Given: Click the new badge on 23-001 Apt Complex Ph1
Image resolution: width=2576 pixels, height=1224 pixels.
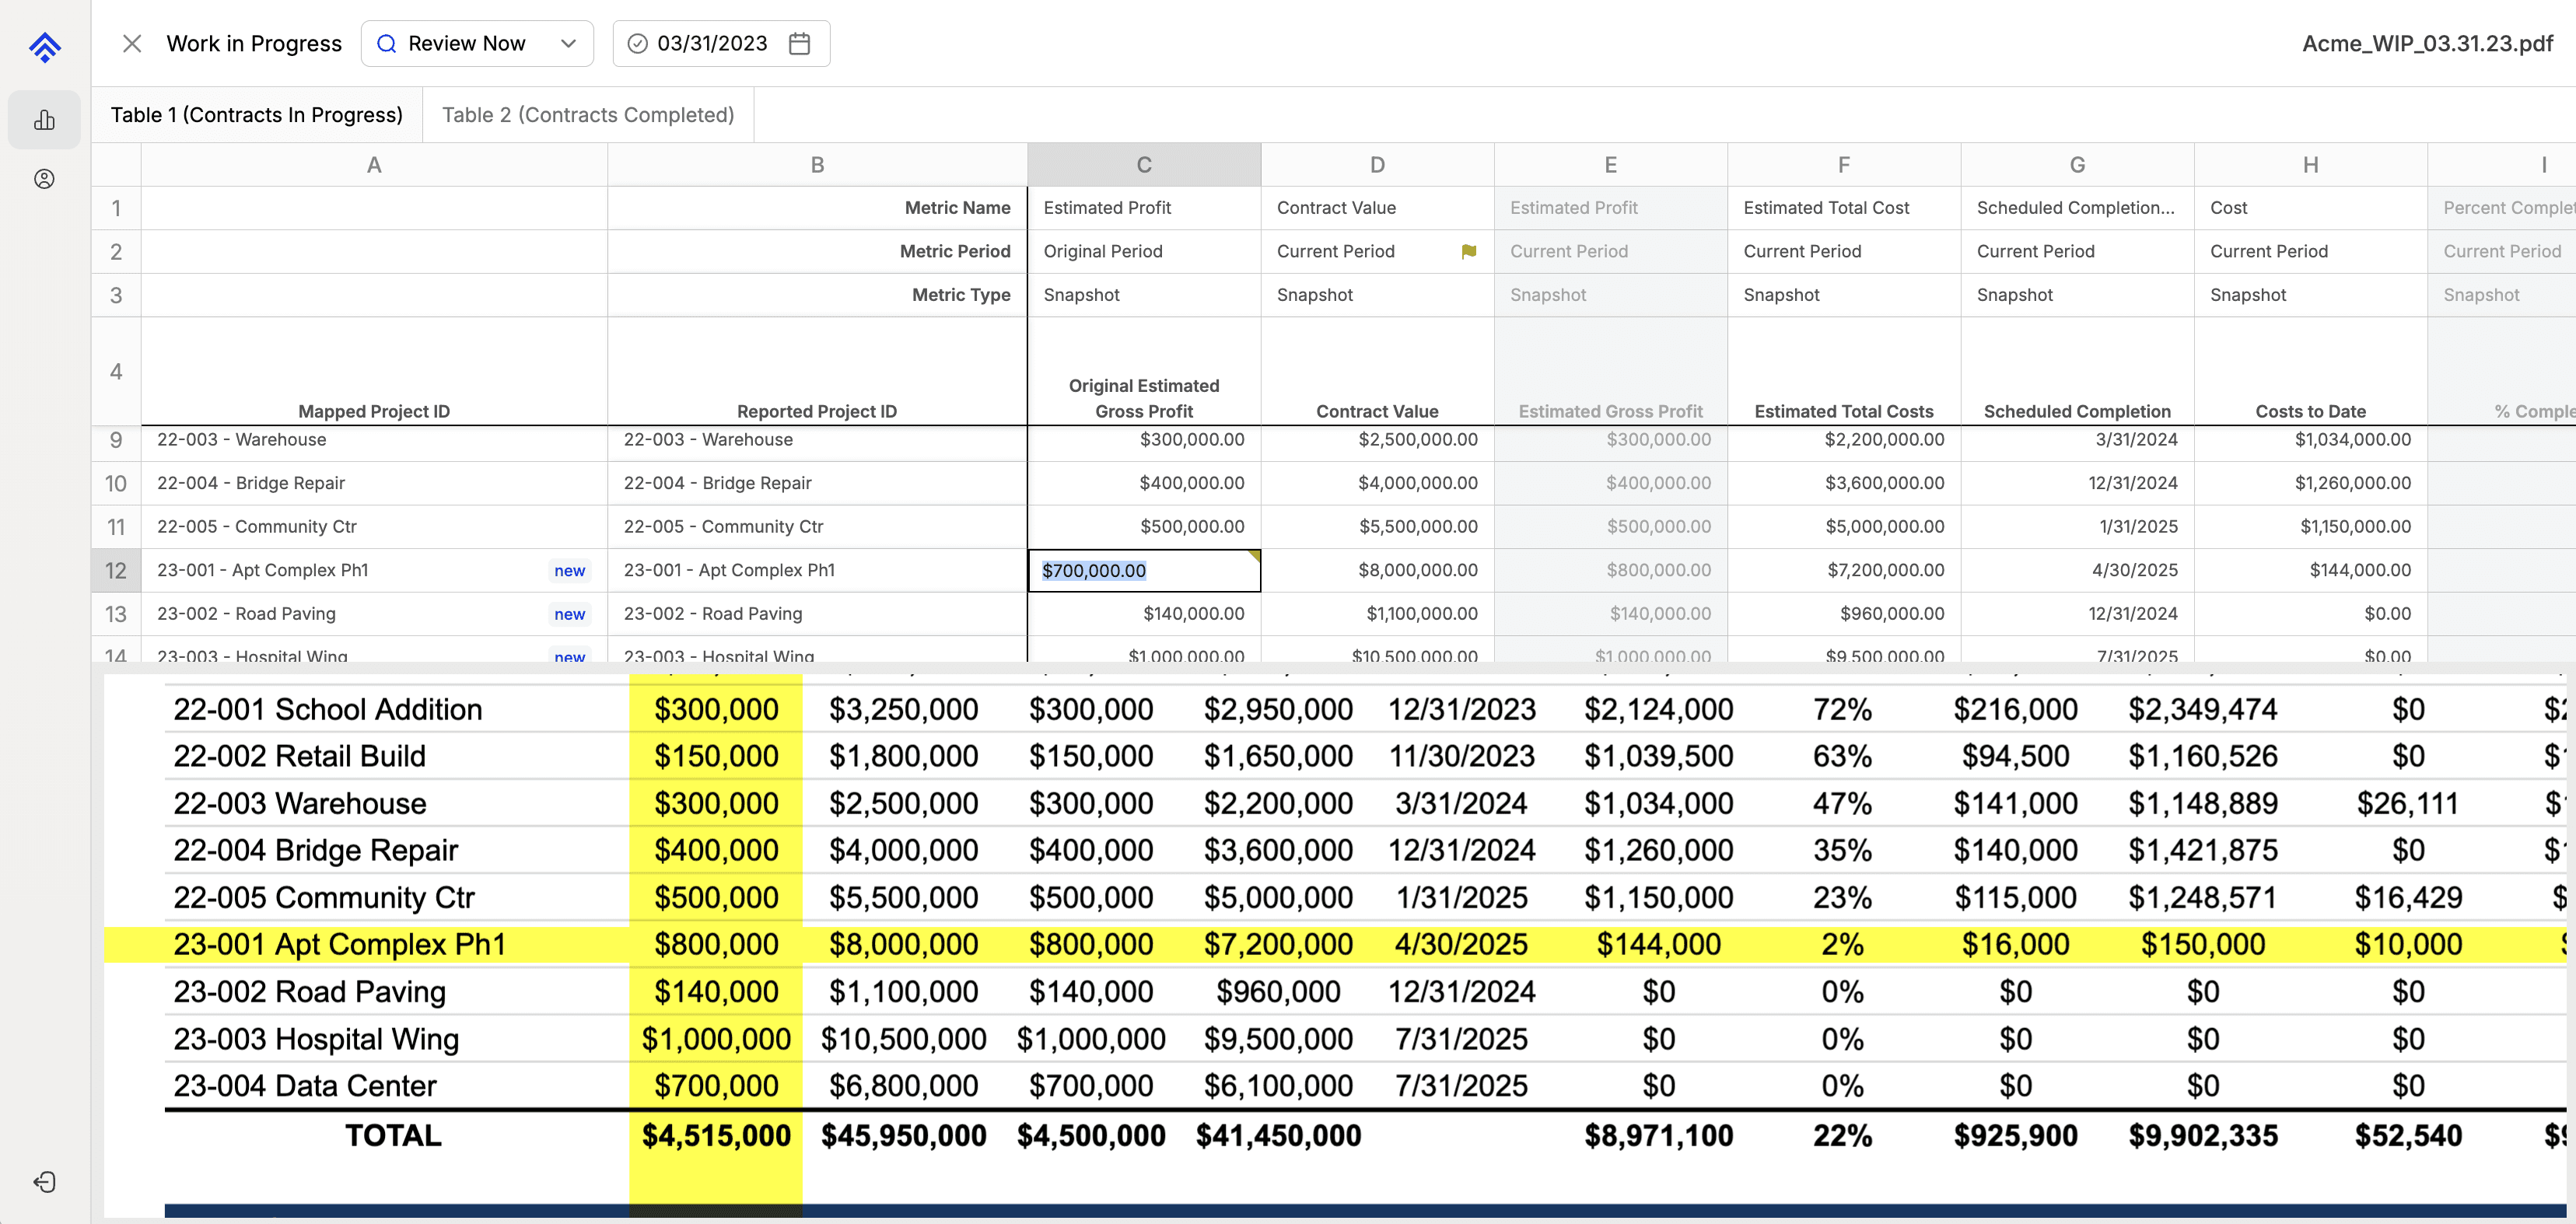Looking at the screenshot, I should 569,570.
